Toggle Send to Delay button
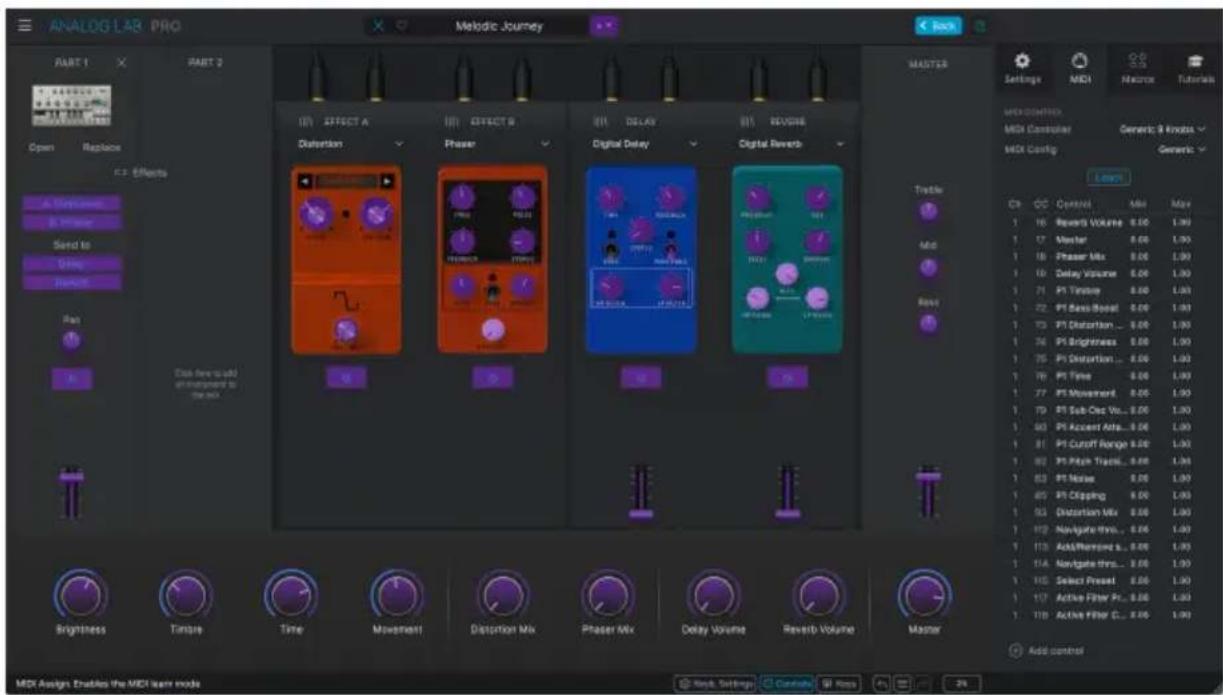 point(73,265)
